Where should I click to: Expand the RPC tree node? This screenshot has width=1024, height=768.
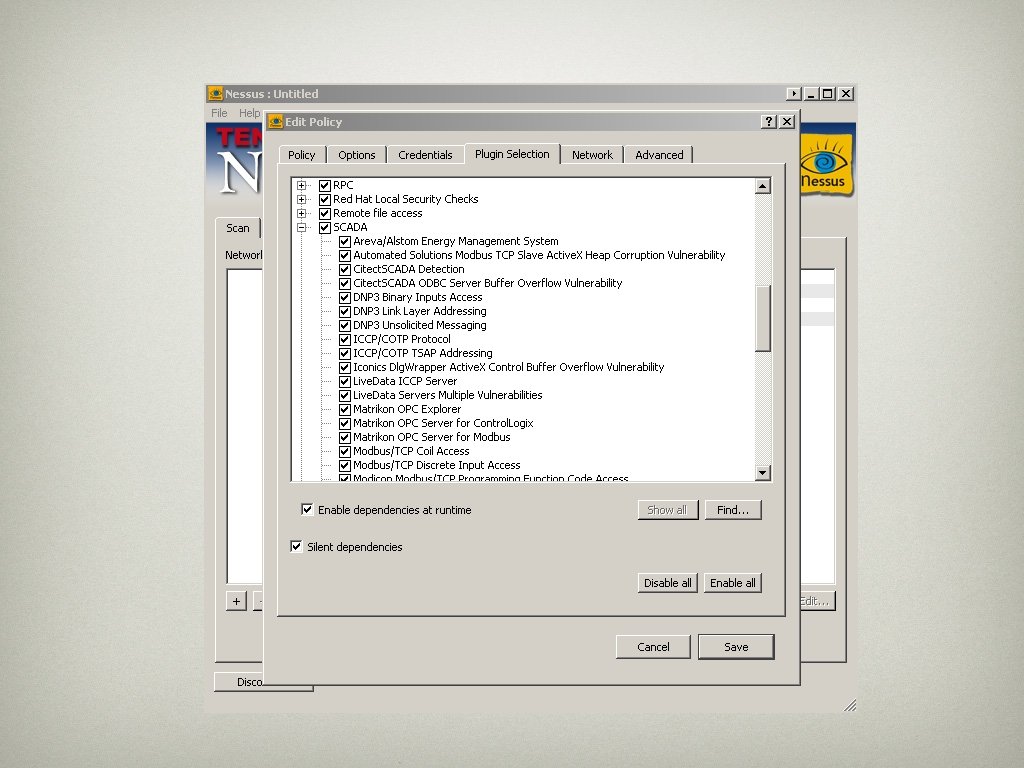[x=301, y=185]
